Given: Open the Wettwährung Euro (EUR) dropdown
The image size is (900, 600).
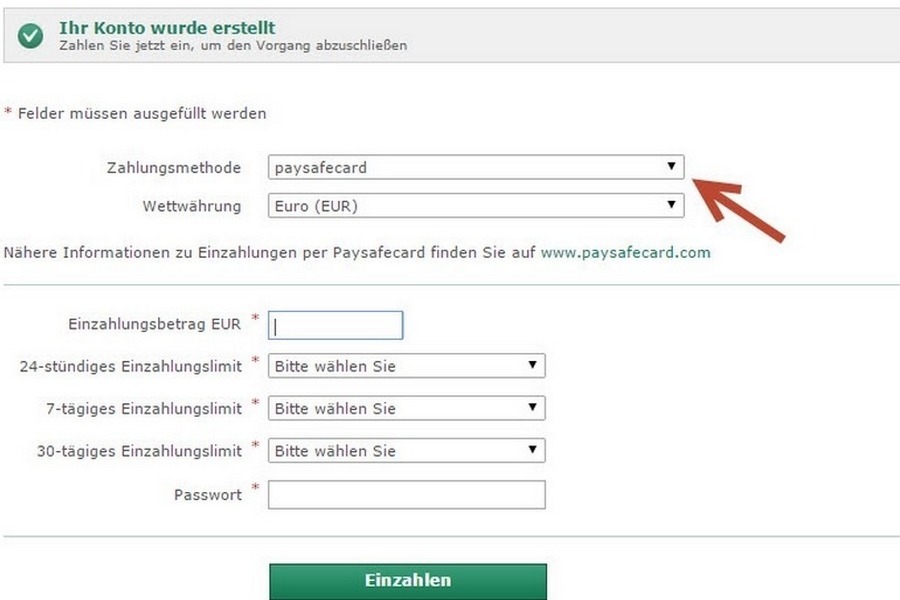Looking at the screenshot, I should (476, 206).
